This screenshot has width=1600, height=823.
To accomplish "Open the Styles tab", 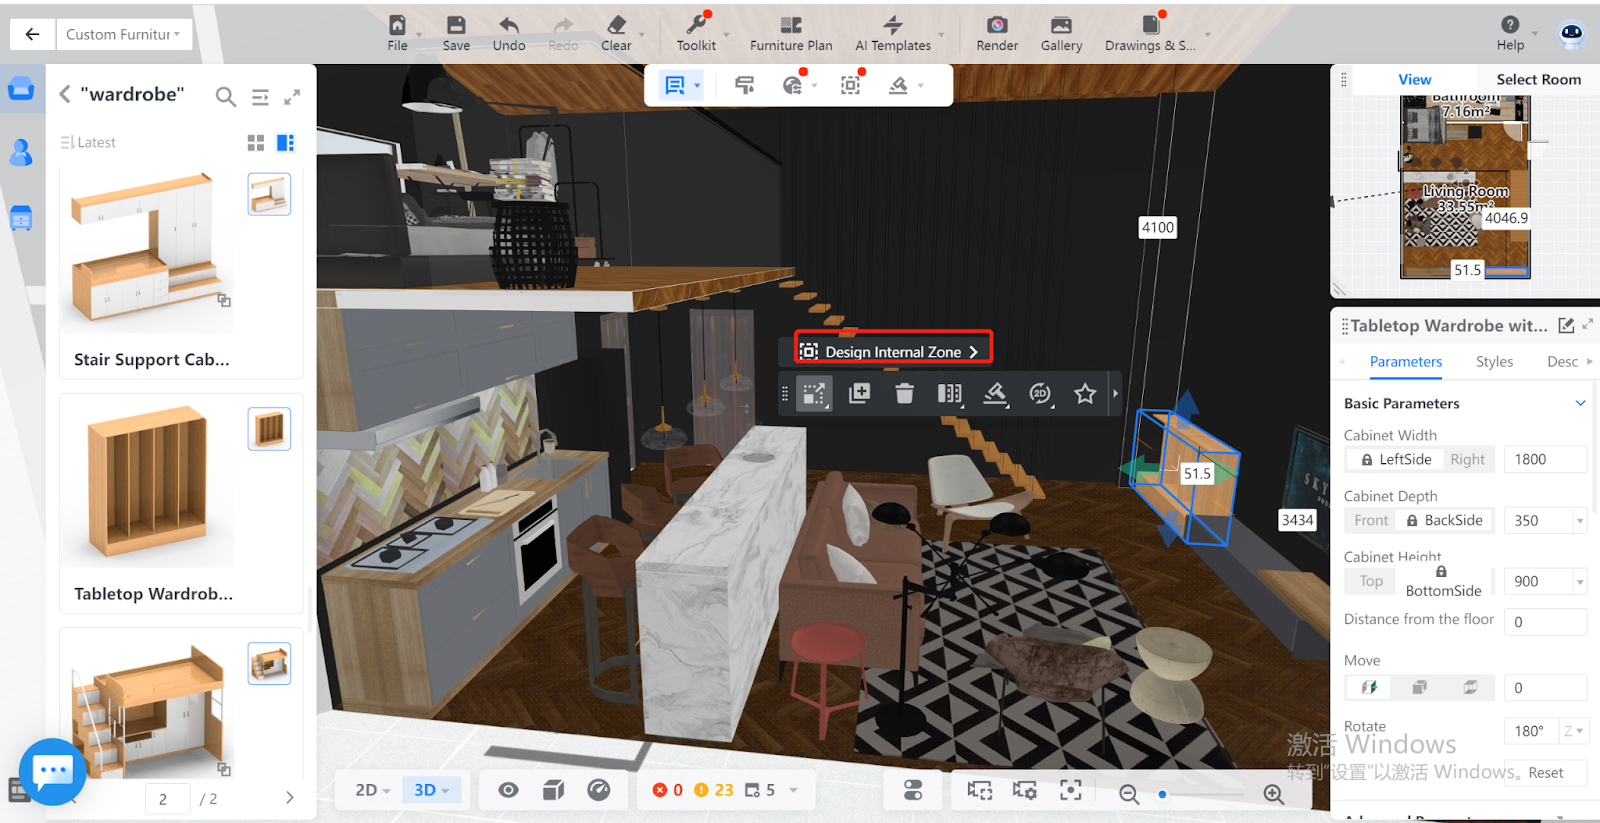I will [x=1494, y=362].
